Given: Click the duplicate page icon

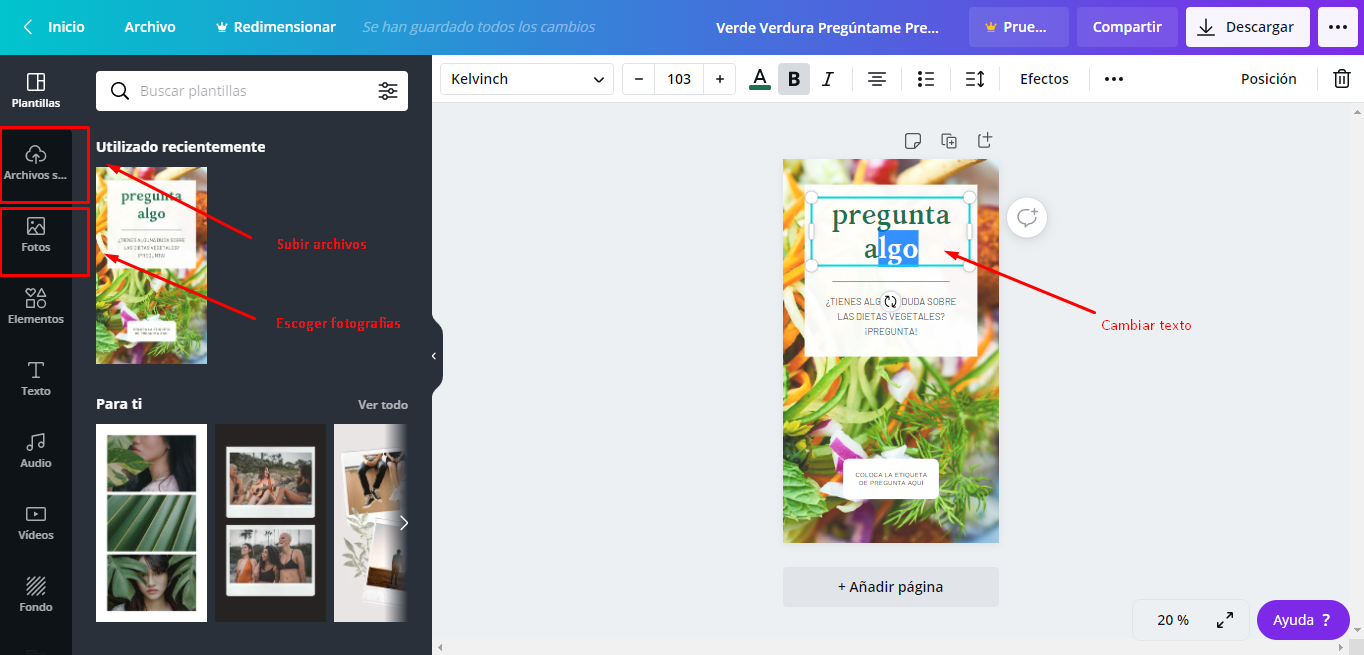Looking at the screenshot, I should coord(949,141).
